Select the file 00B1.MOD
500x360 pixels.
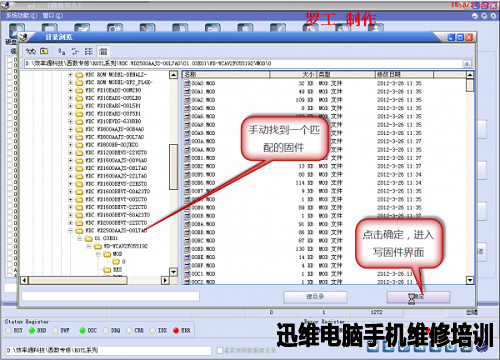coord(203,158)
